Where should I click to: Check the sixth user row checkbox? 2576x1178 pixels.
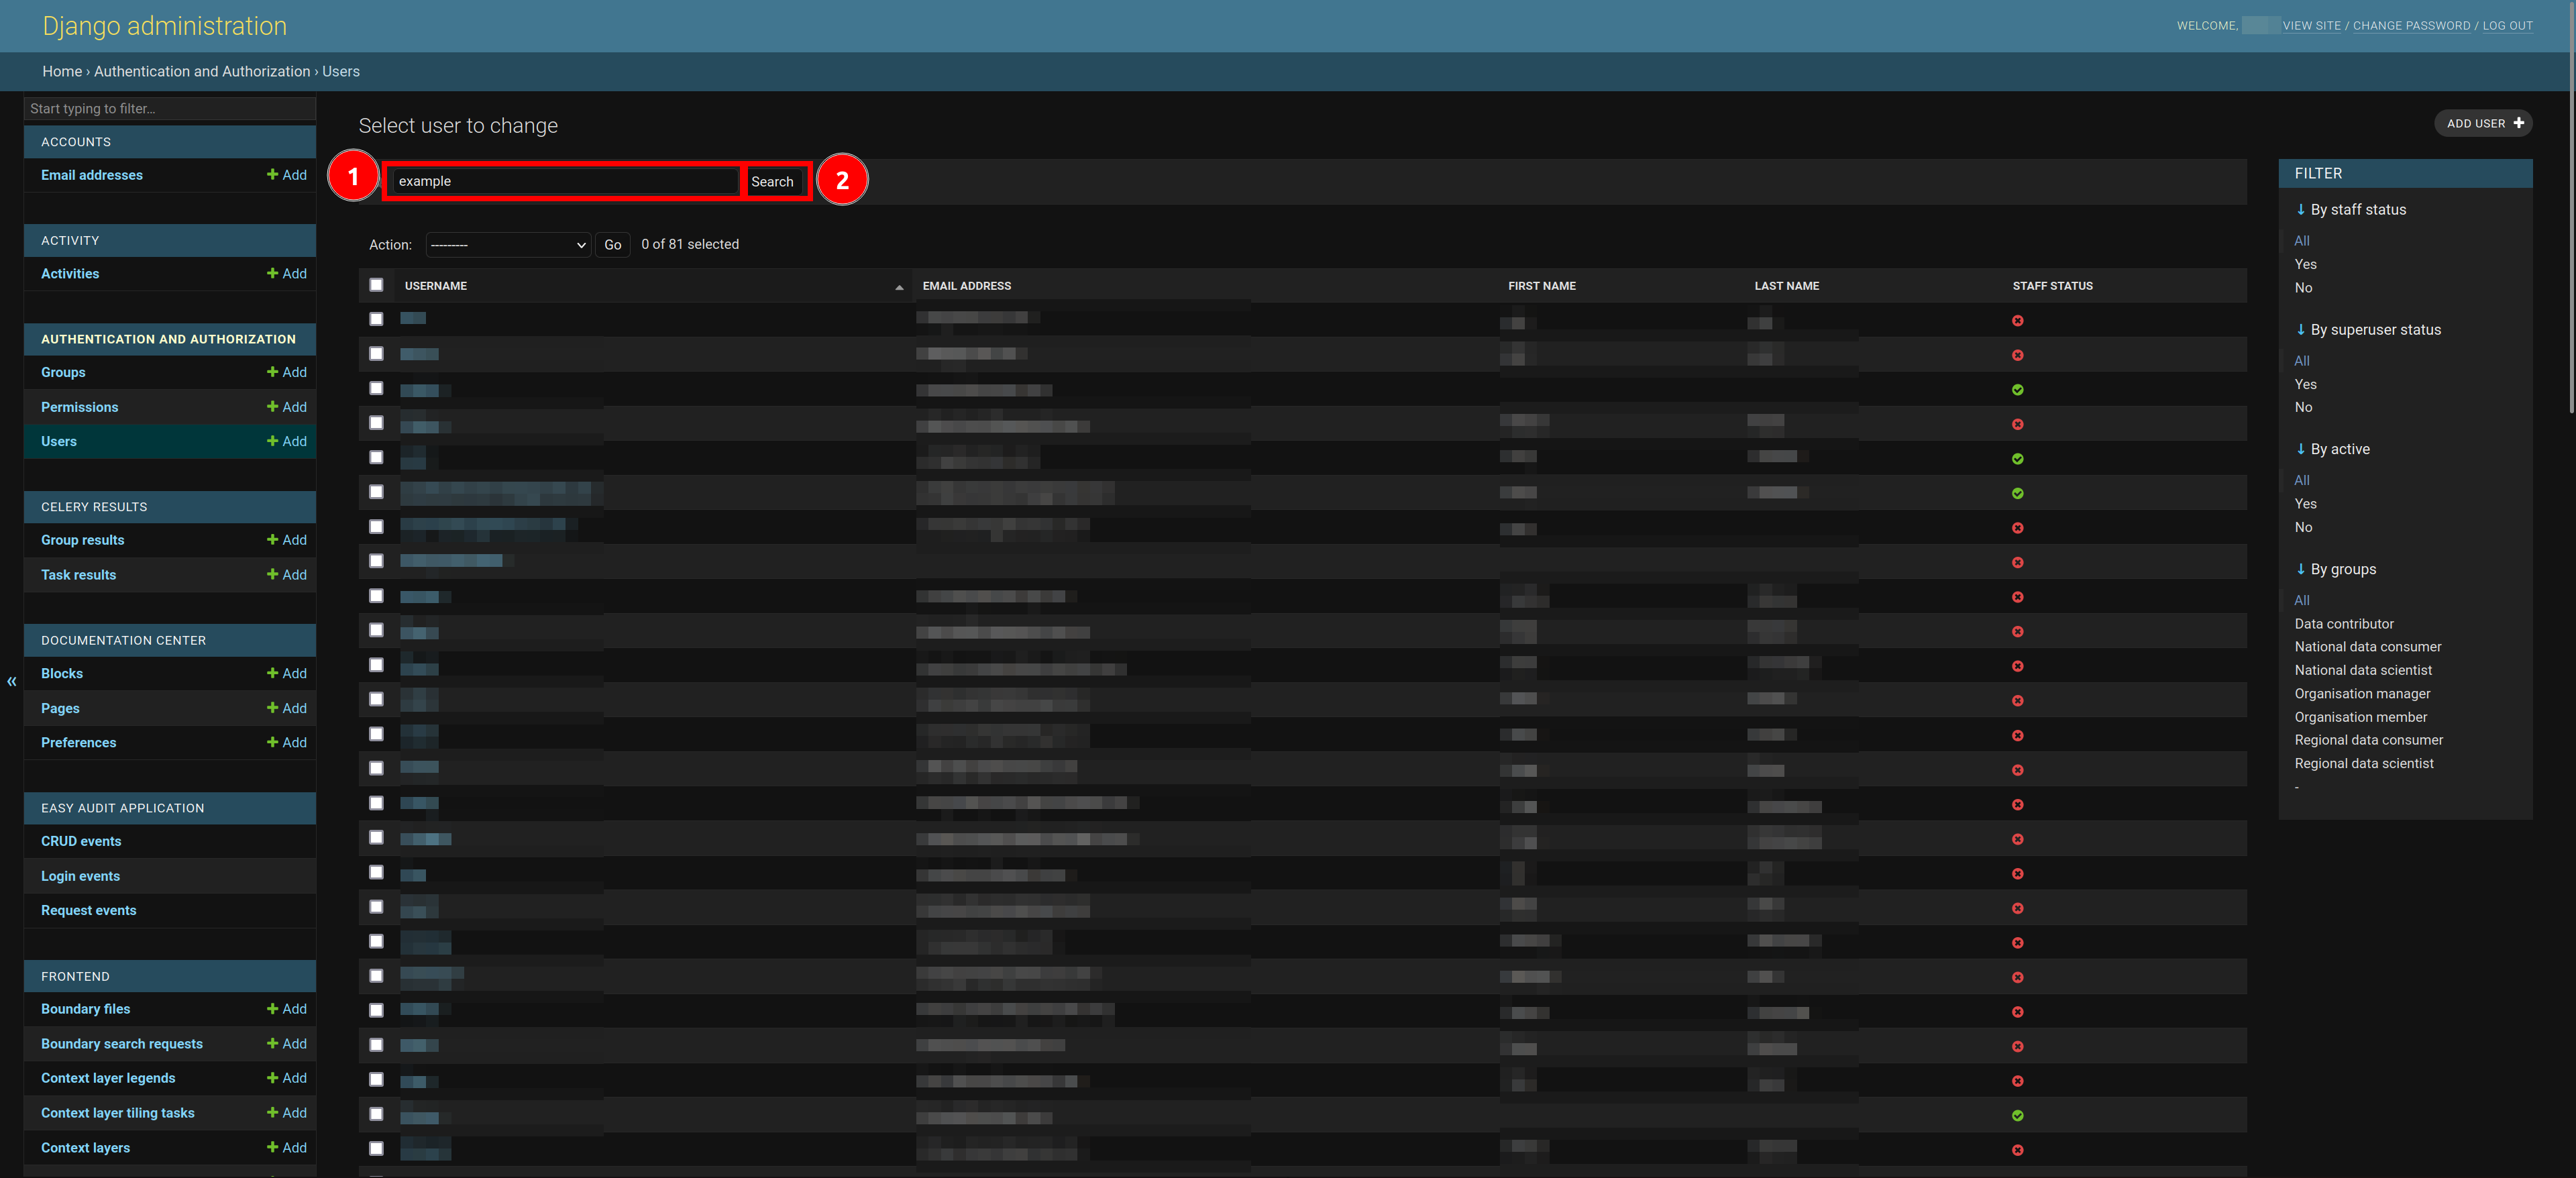pyautogui.click(x=376, y=492)
